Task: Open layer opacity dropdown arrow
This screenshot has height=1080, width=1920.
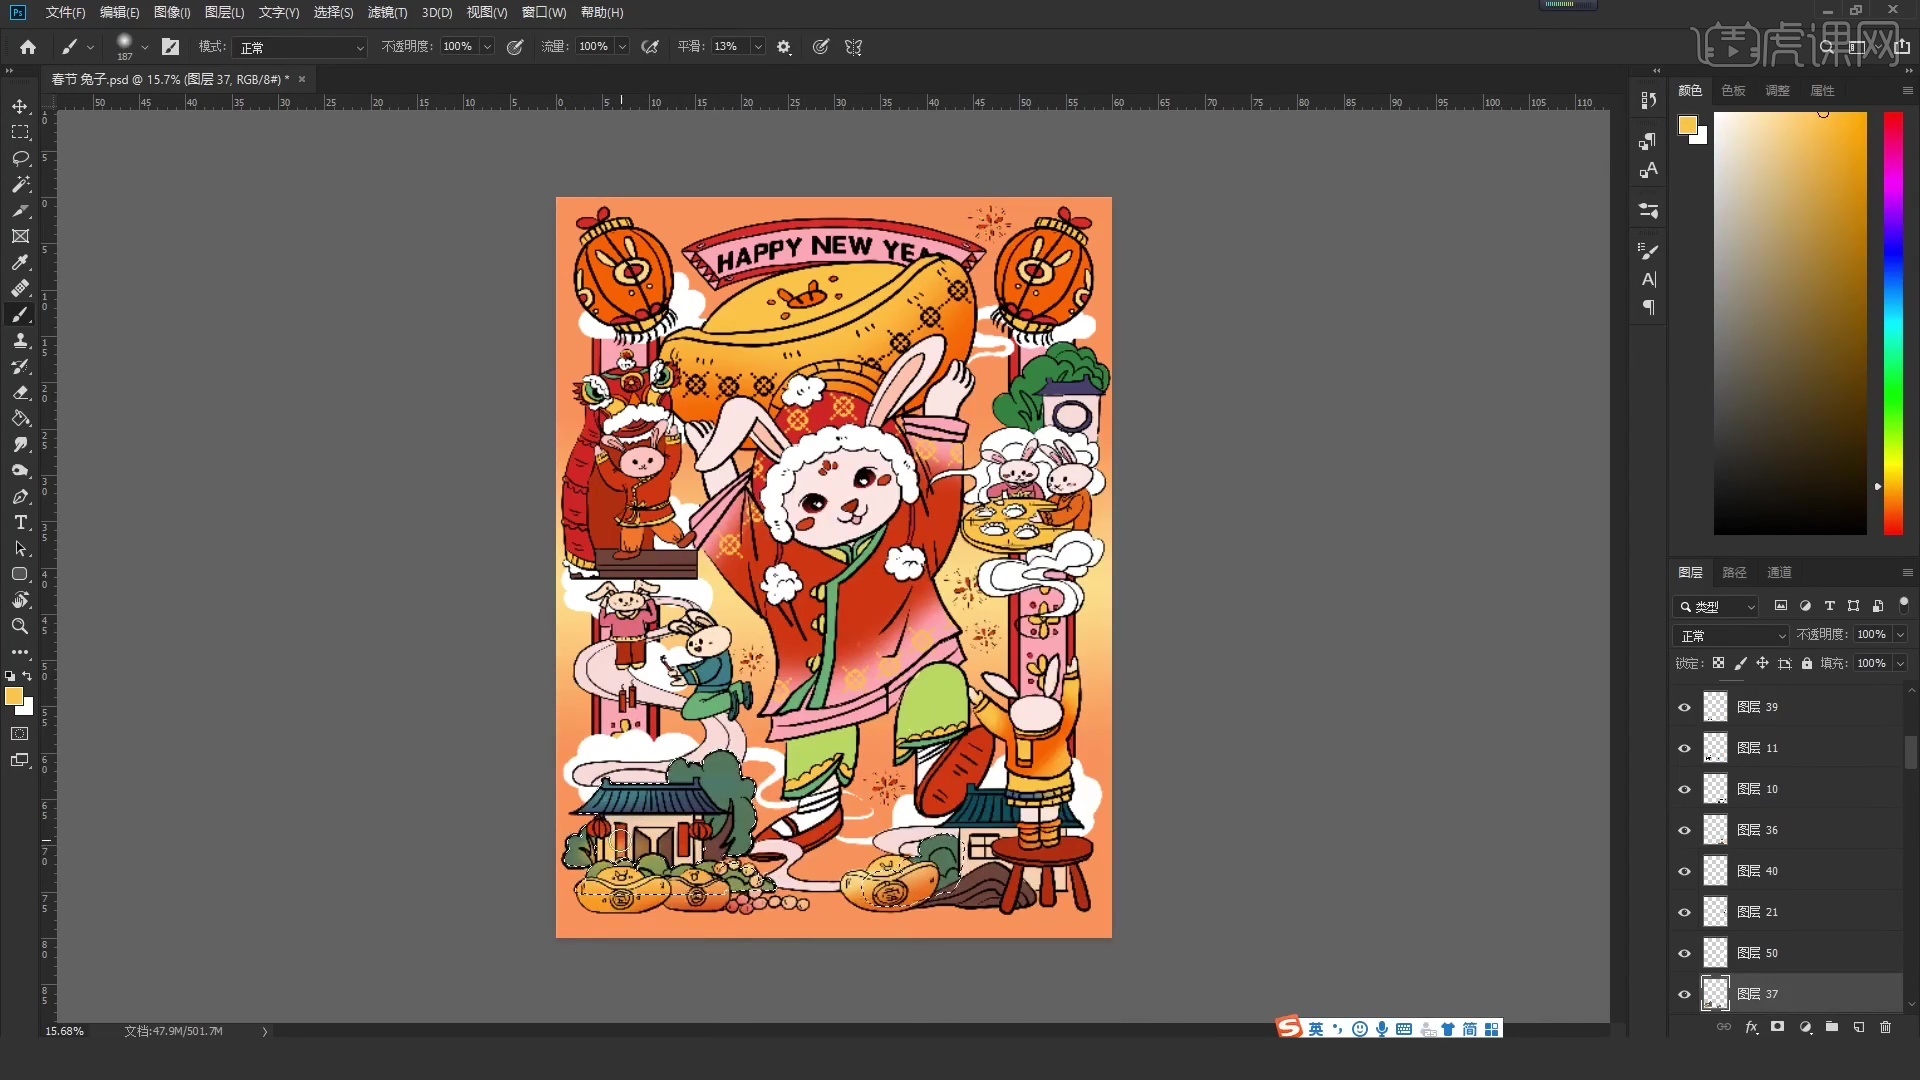Action: (x=1900, y=635)
